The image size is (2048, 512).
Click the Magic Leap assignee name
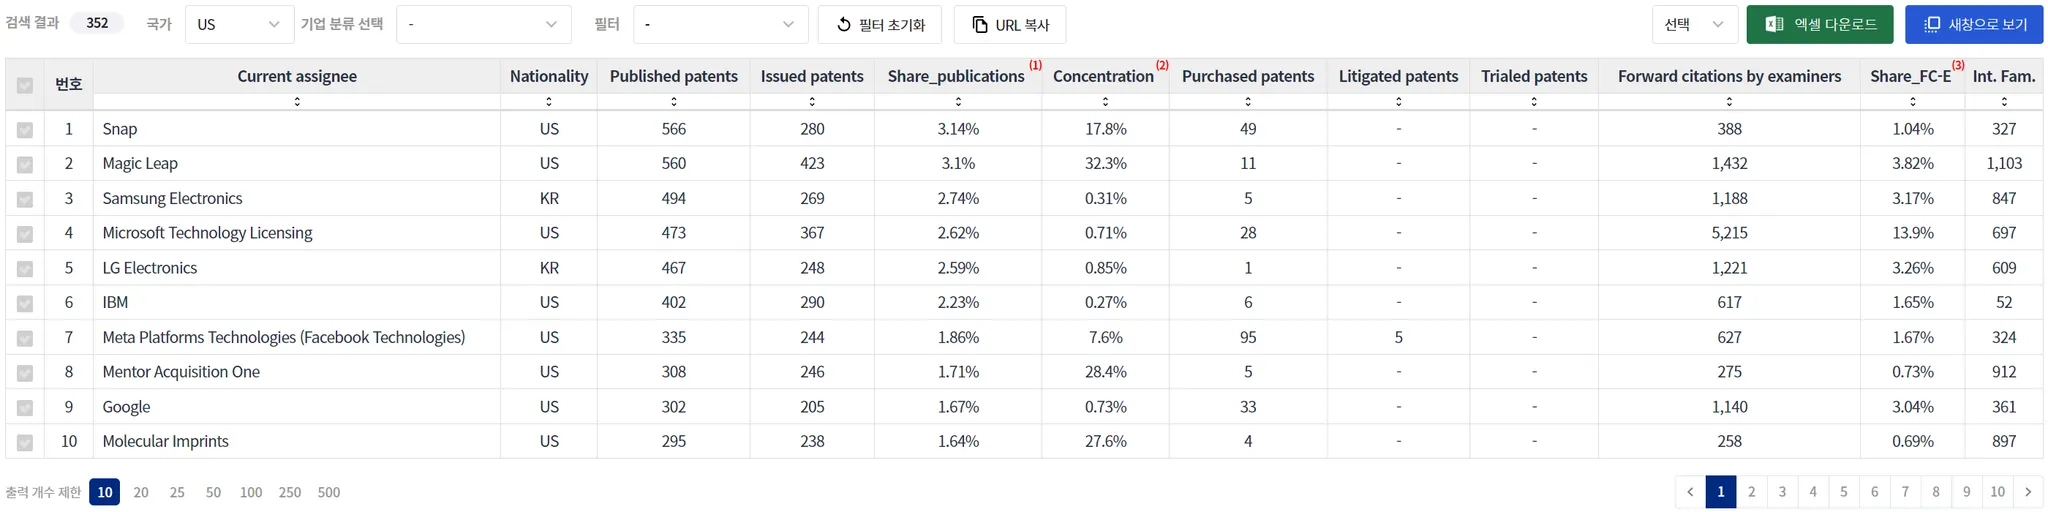pyautogui.click(x=140, y=164)
